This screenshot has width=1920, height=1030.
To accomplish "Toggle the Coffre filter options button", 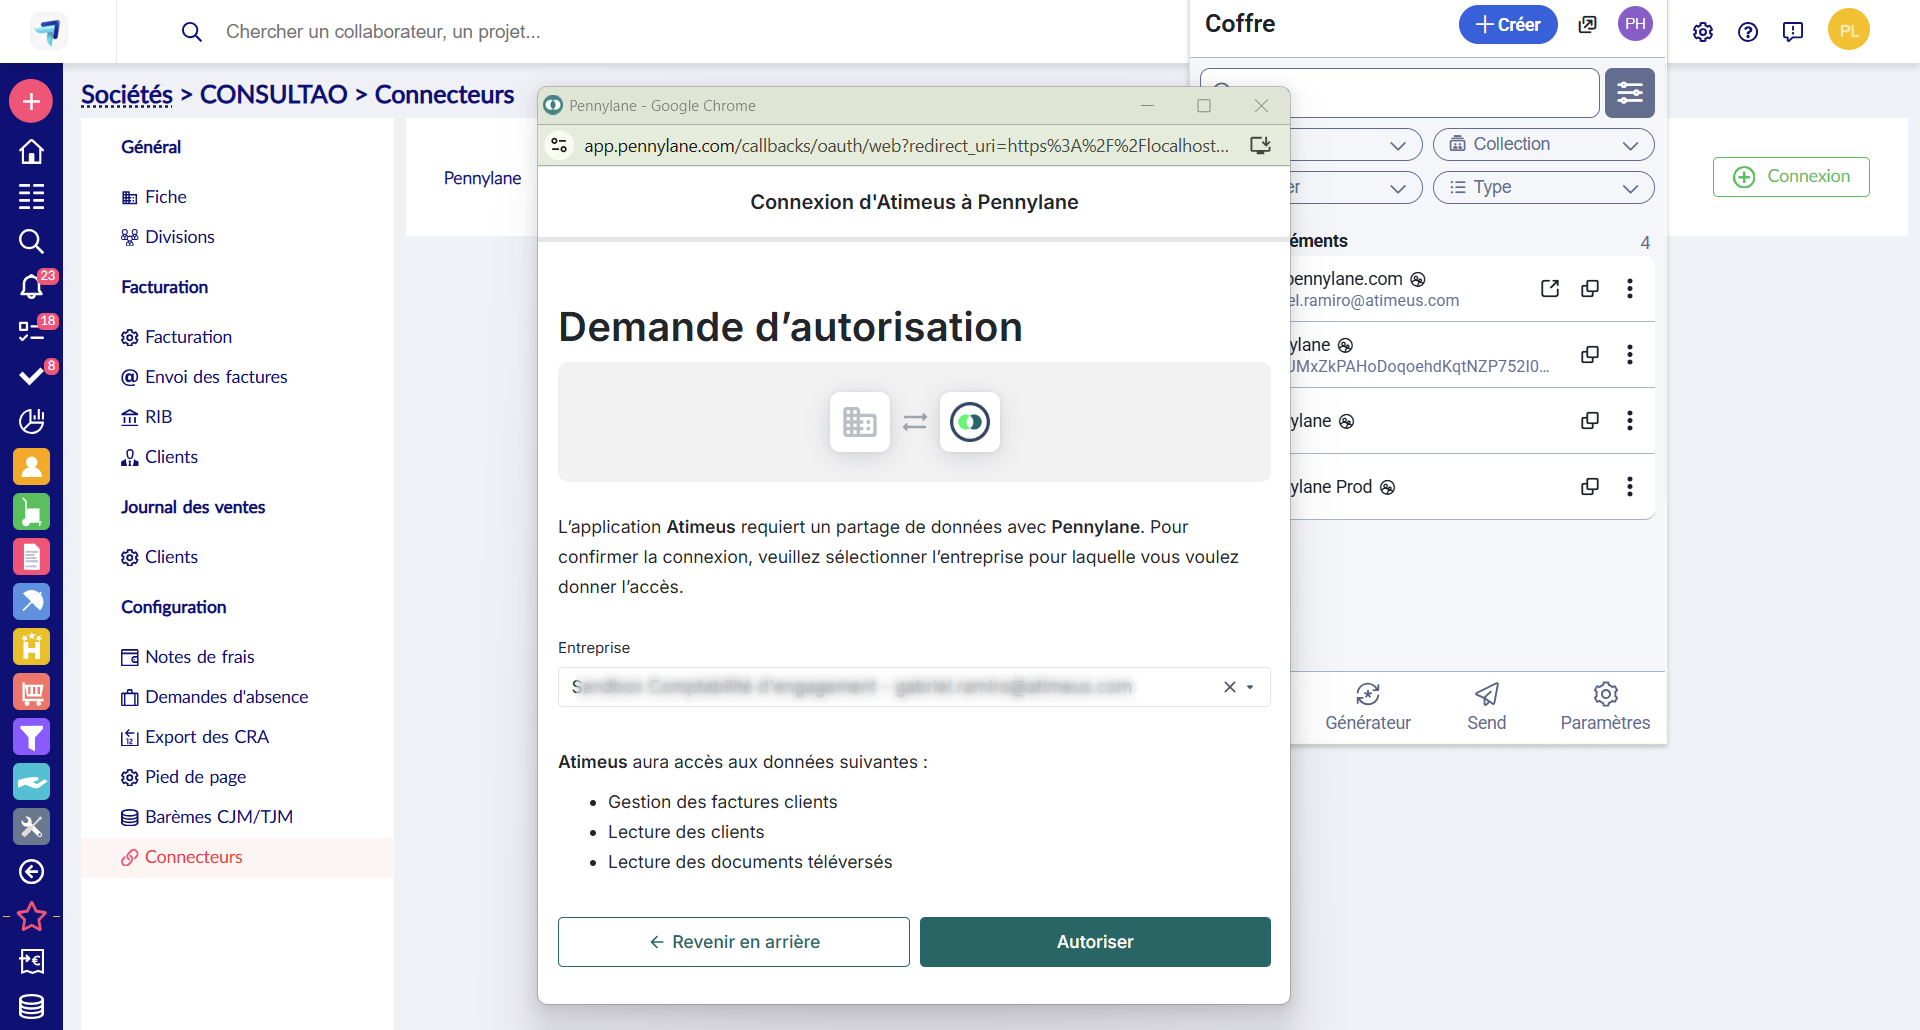I will 1630,93.
